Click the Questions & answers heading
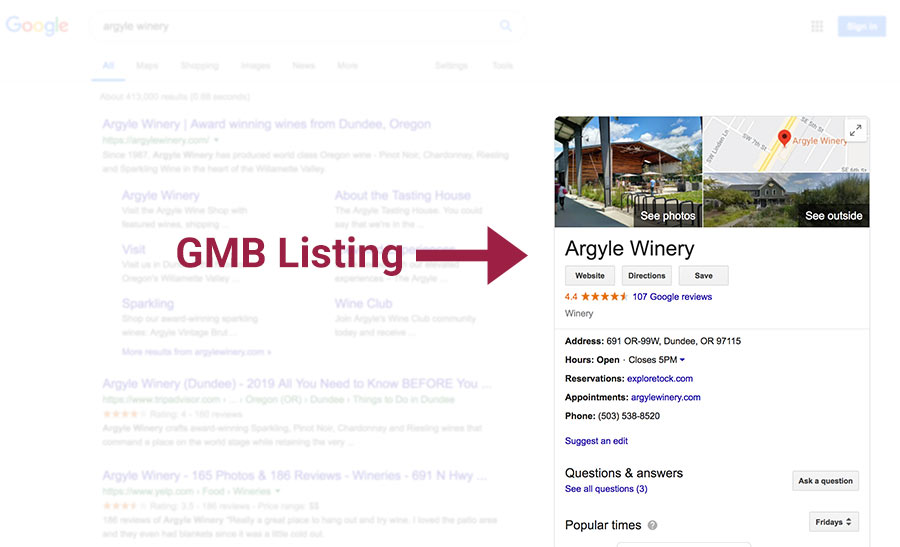Viewport: 900px width, 547px height. (624, 473)
